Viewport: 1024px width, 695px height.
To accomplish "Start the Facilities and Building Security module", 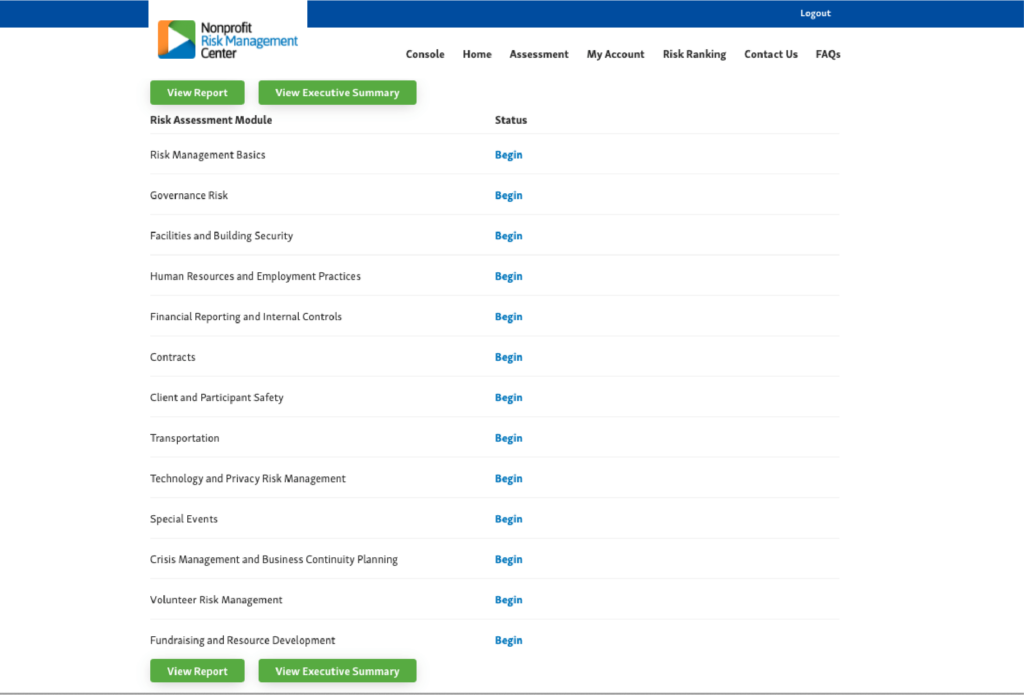I will (508, 235).
